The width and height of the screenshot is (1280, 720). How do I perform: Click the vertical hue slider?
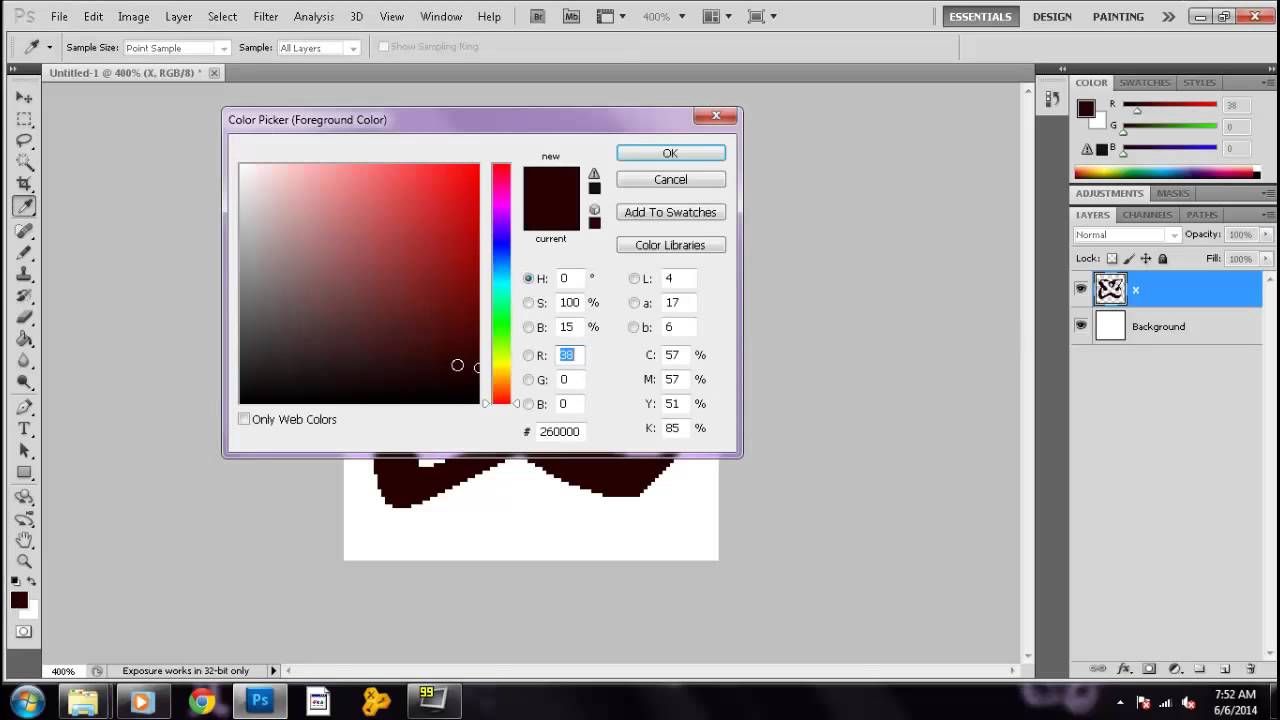click(x=502, y=280)
